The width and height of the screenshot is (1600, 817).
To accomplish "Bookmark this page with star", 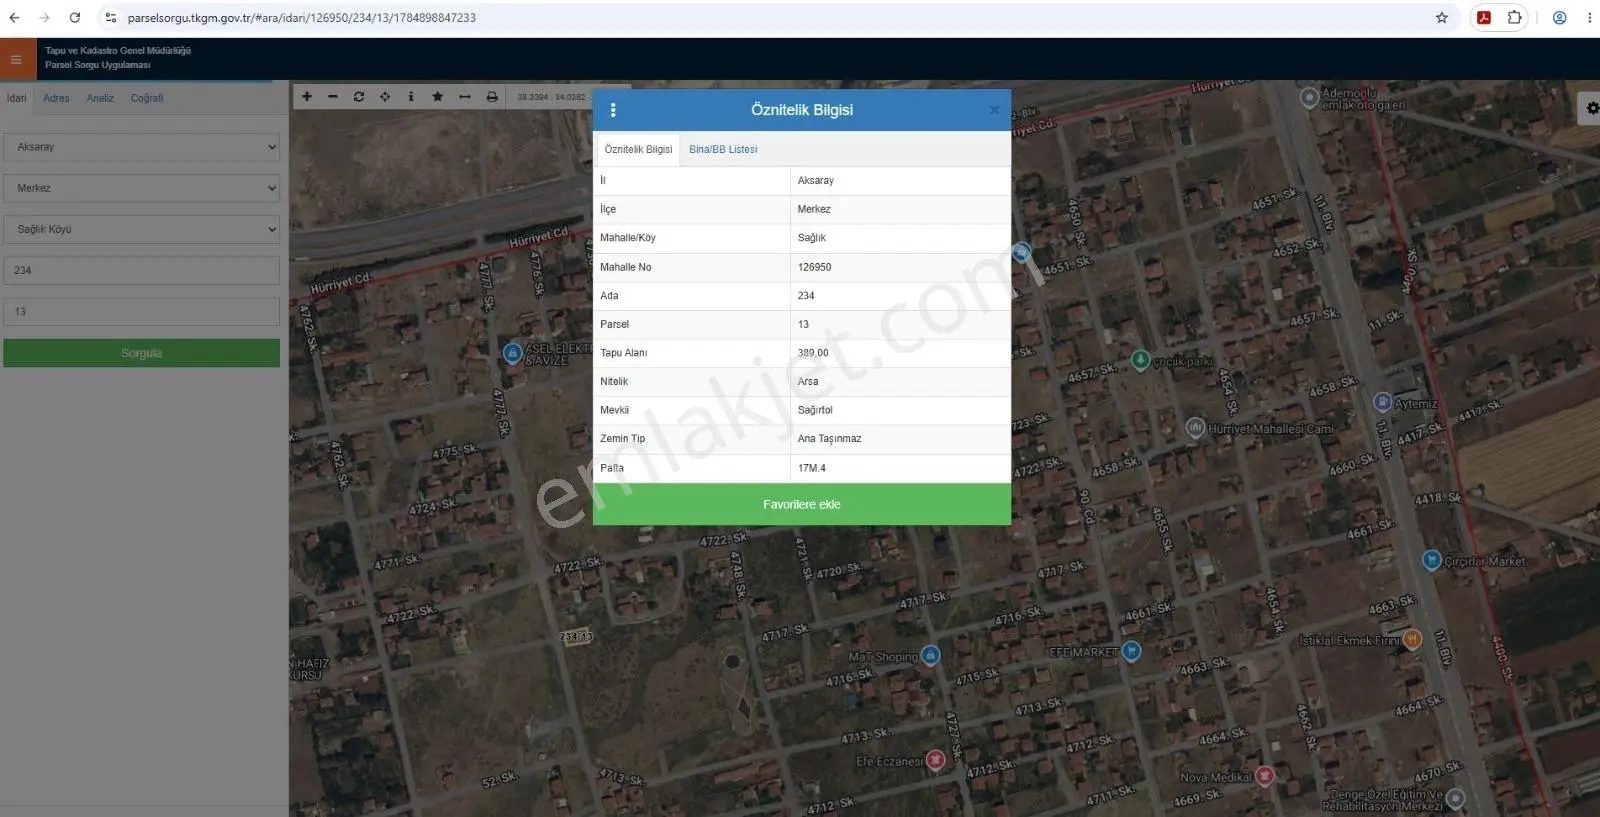I will pos(1442,18).
